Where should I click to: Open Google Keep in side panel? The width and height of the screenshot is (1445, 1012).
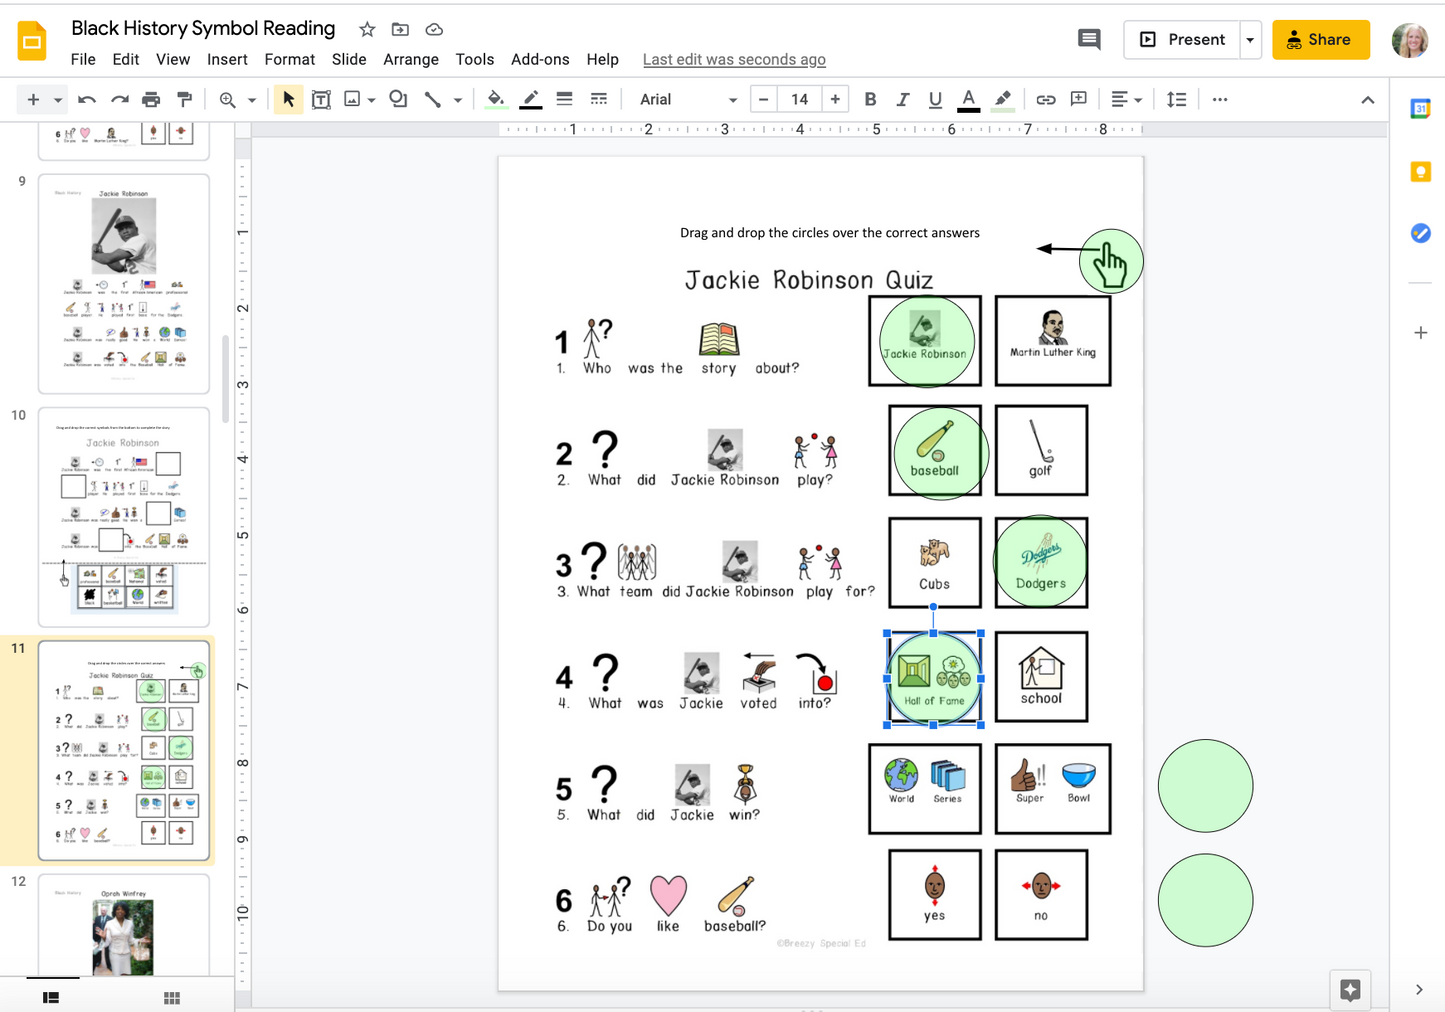tap(1420, 172)
